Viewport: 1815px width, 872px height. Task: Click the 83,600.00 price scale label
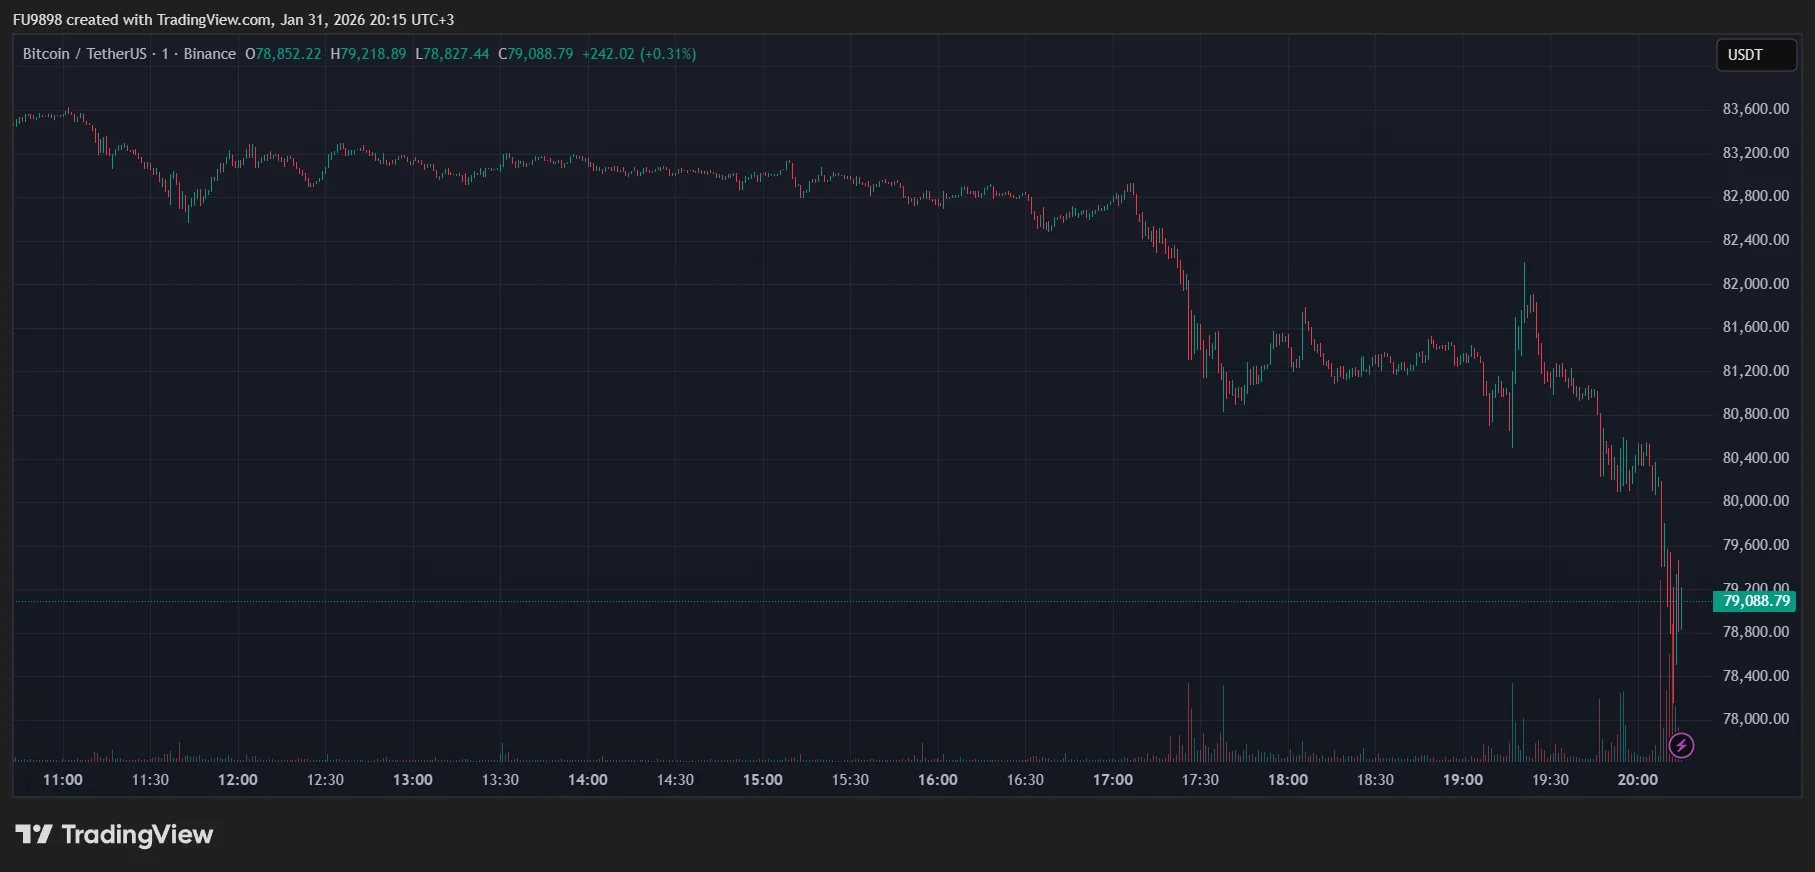click(1755, 109)
